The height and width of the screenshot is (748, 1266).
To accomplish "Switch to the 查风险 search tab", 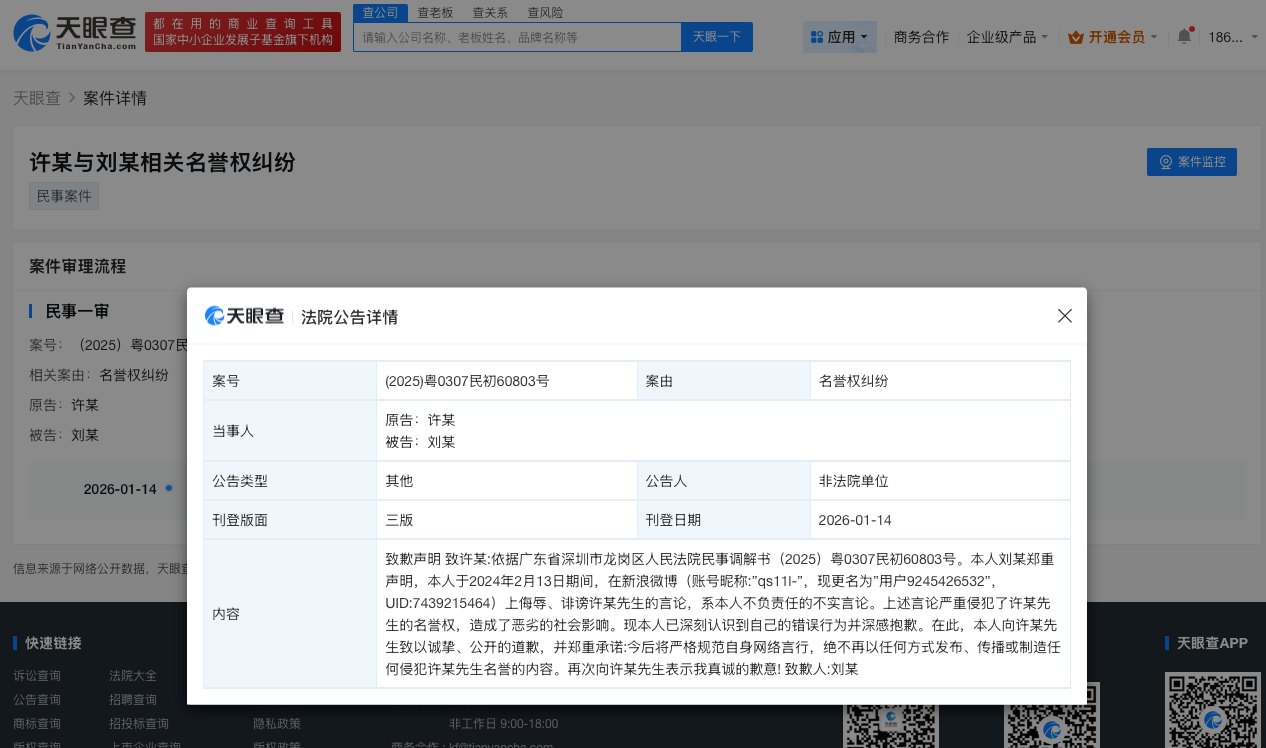I will [x=545, y=12].
